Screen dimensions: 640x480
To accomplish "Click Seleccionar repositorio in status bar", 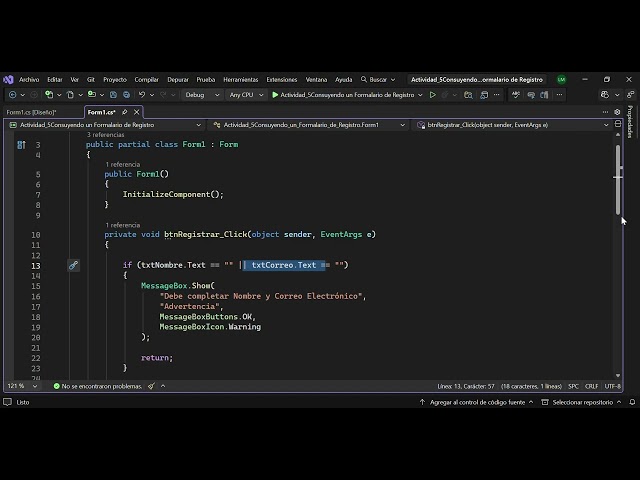I will tap(582, 402).
